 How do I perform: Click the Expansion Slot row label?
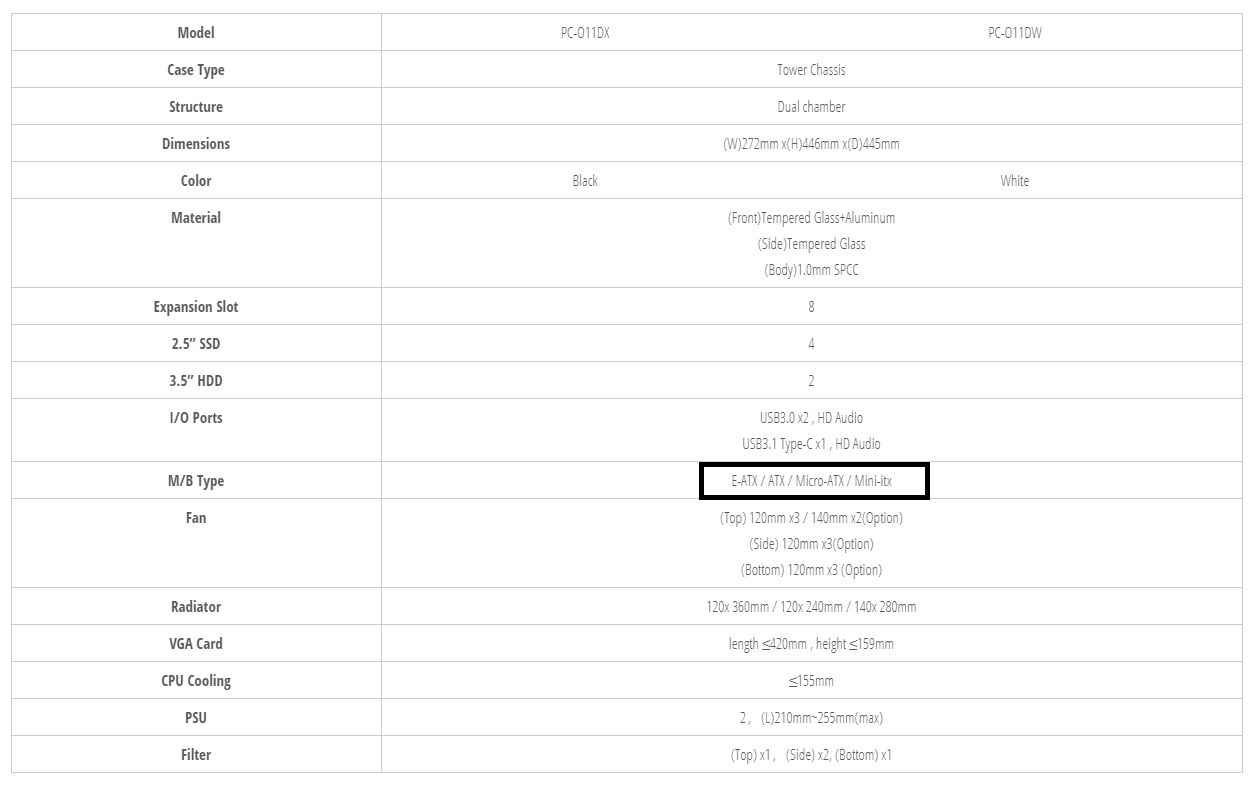point(196,307)
